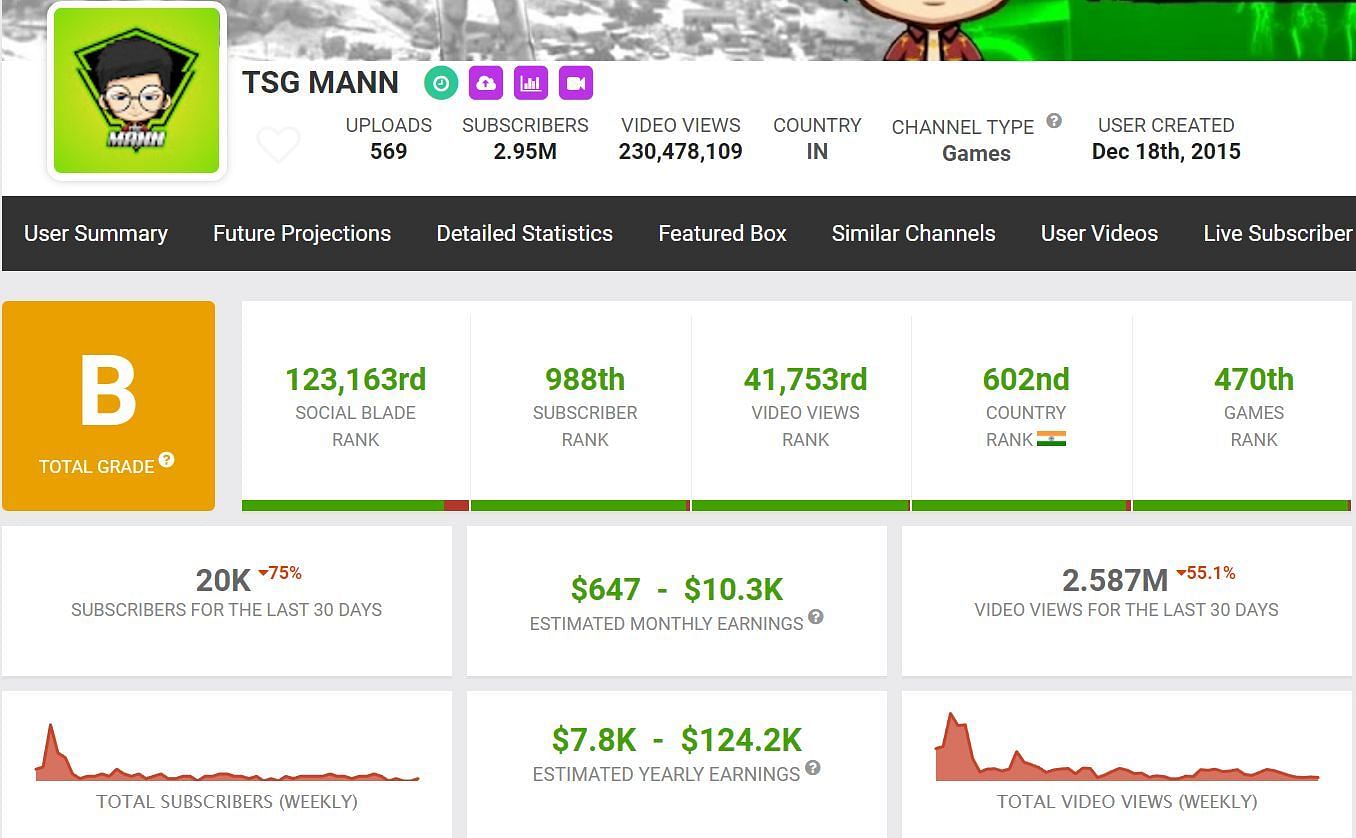Click help icon beside Estimated Monthly Earnings

[816, 617]
